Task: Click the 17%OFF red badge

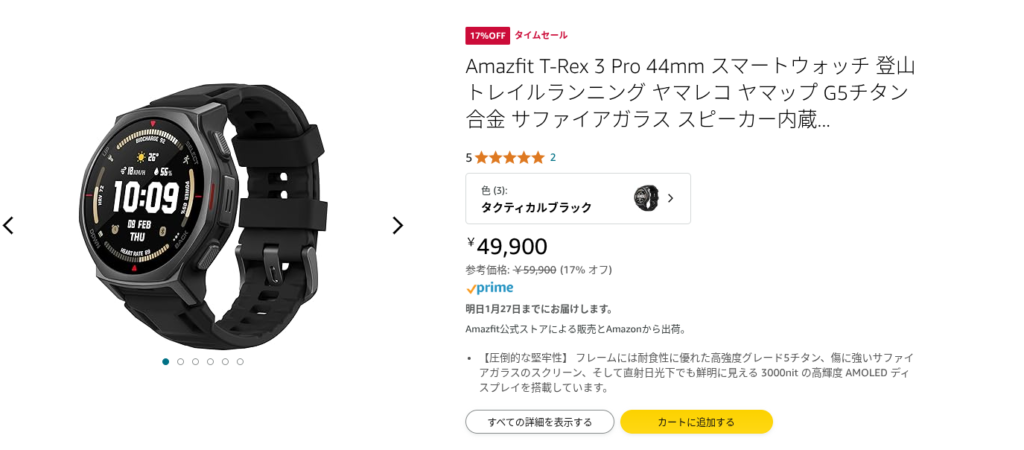Action: point(487,35)
